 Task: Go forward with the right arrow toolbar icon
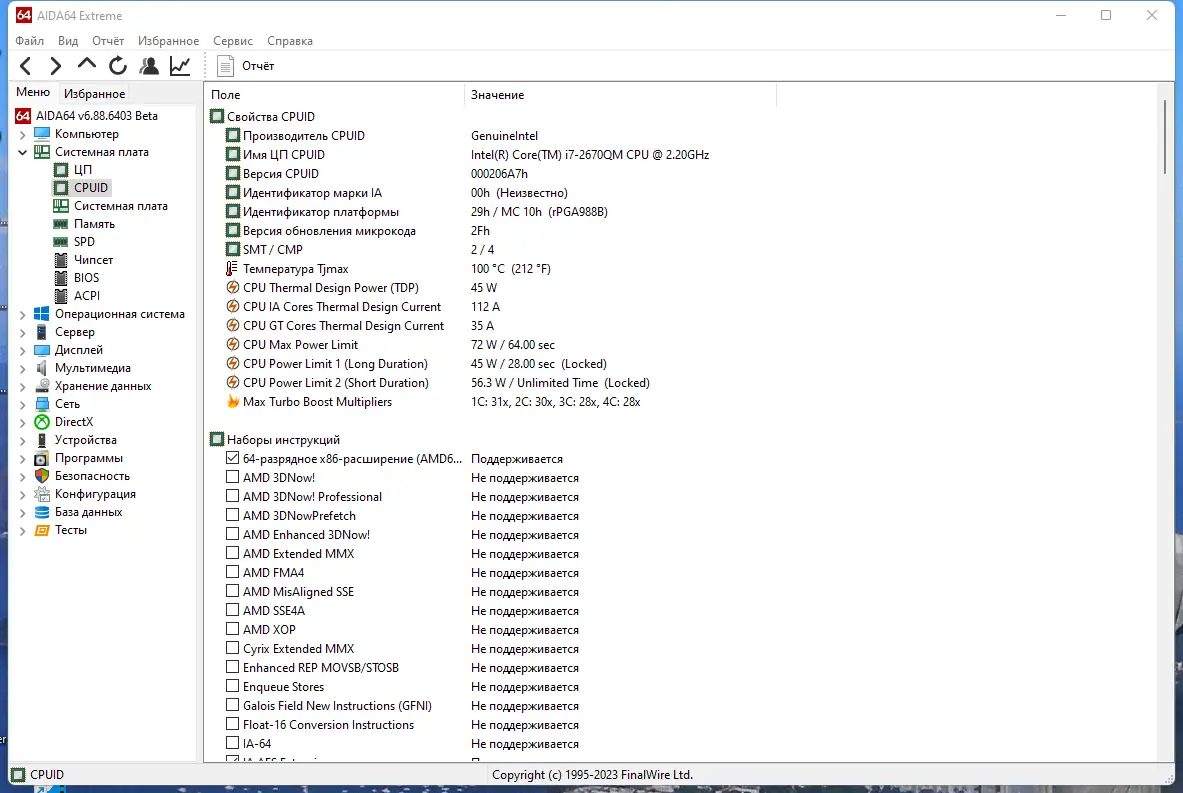coord(55,66)
